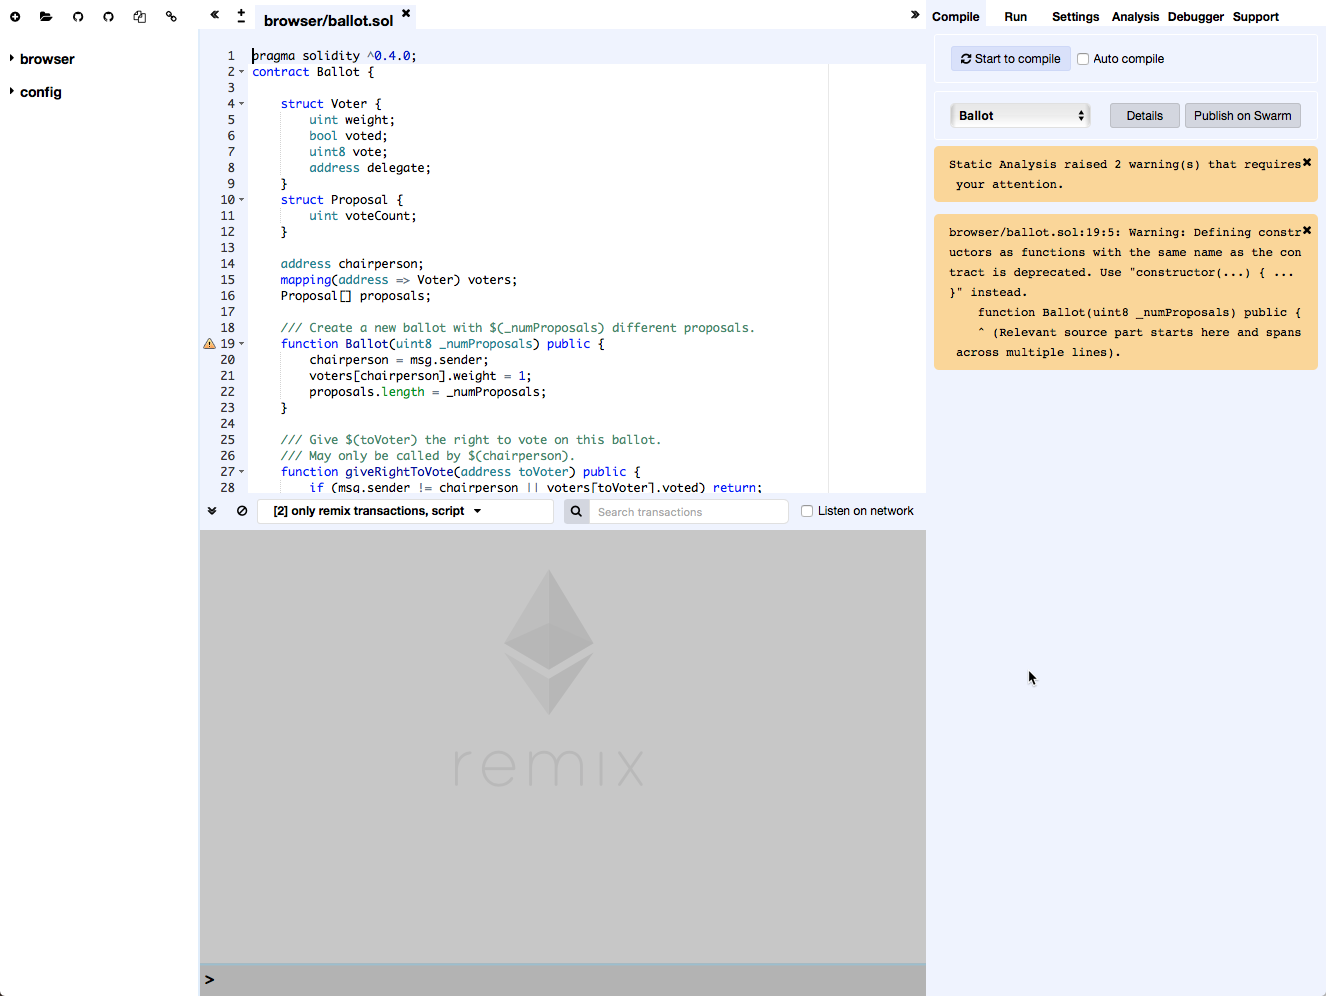Collapse the terminal with double-down chevron
Viewport: 1326px width, 996px height.
(x=212, y=511)
